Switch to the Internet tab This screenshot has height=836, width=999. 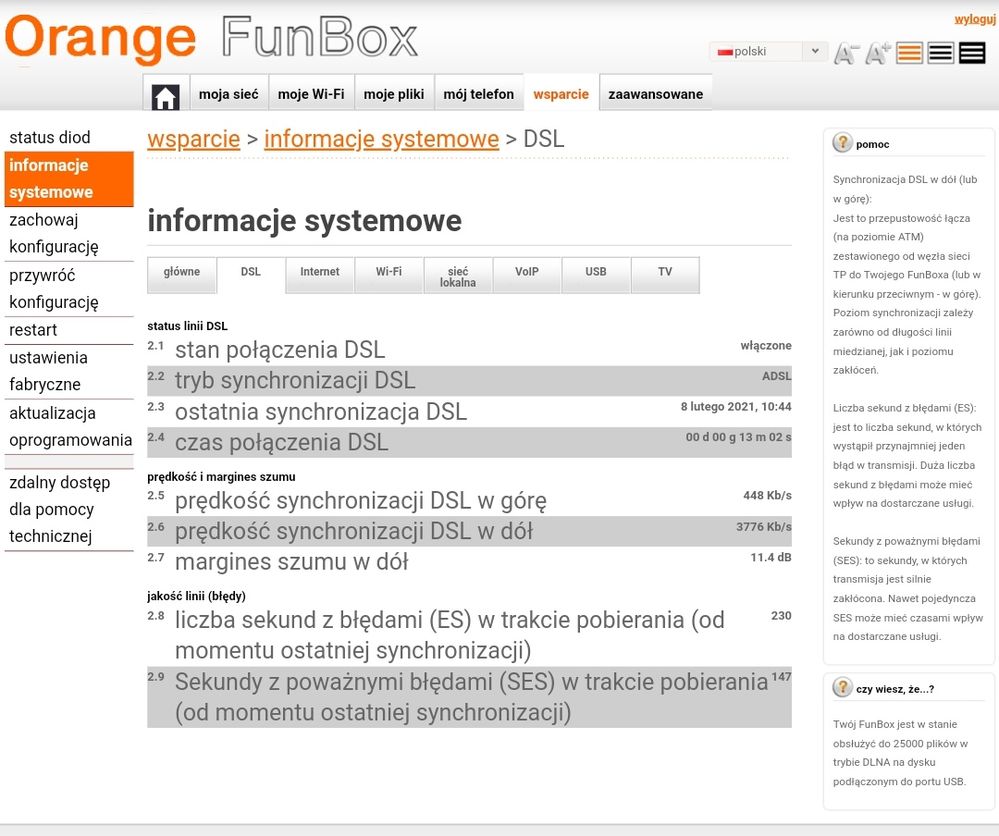[x=320, y=272]
